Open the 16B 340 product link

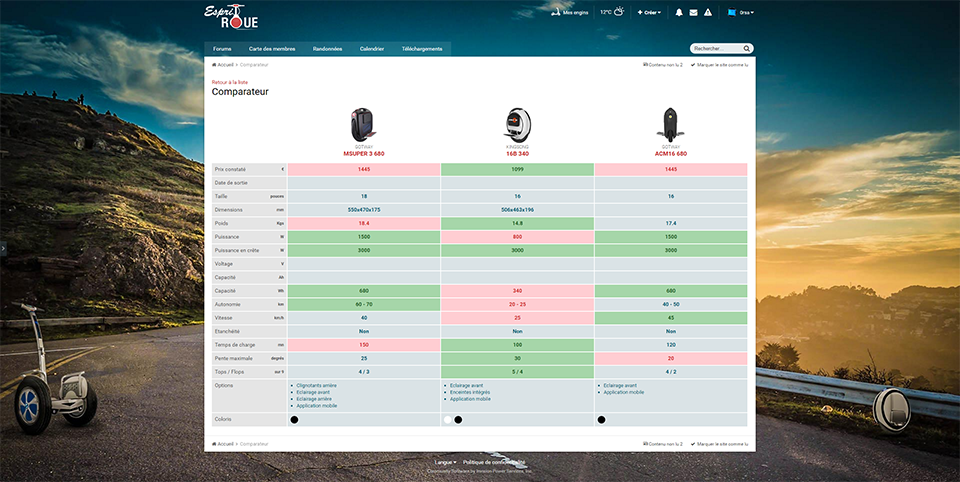tap(517, 154)
